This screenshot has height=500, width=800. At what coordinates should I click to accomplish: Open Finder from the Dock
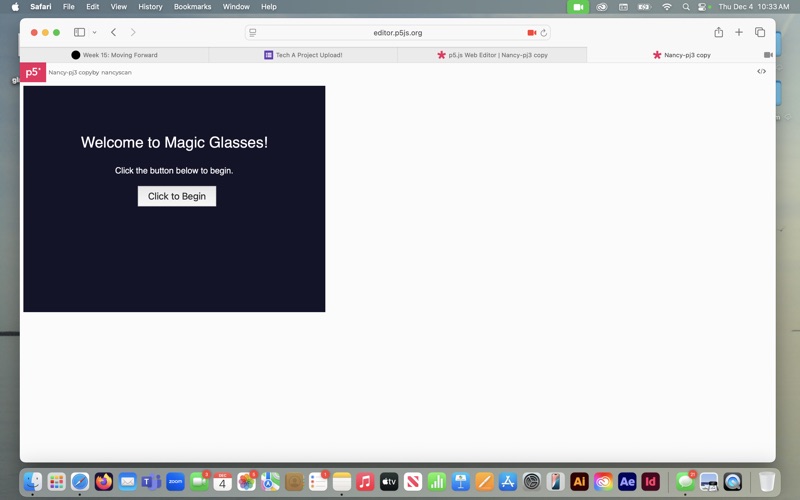[33, 481]
